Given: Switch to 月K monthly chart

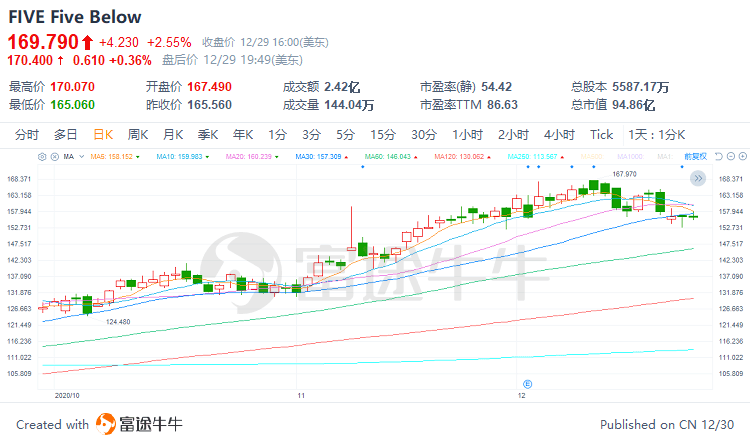Looking at the screenshot, I should point(173,135).
